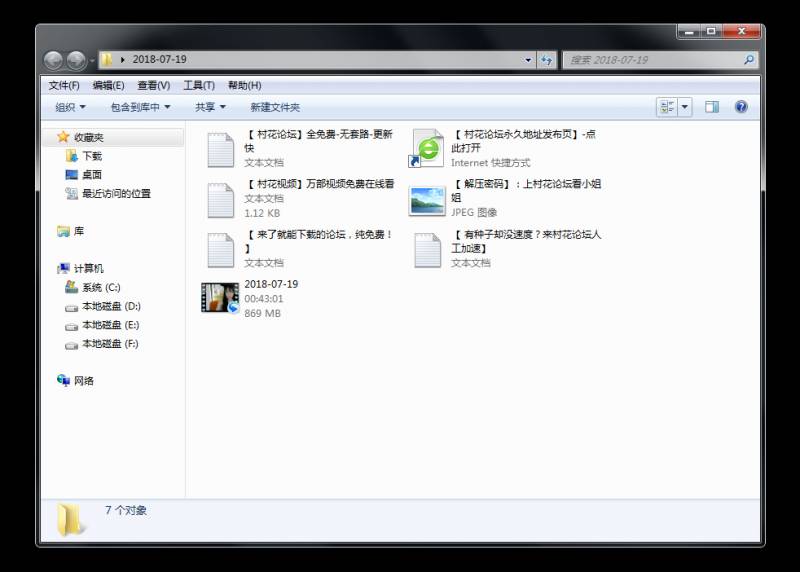Open the Internet shortcut file icon
The image size is (800, 572).
click(428, 148)
